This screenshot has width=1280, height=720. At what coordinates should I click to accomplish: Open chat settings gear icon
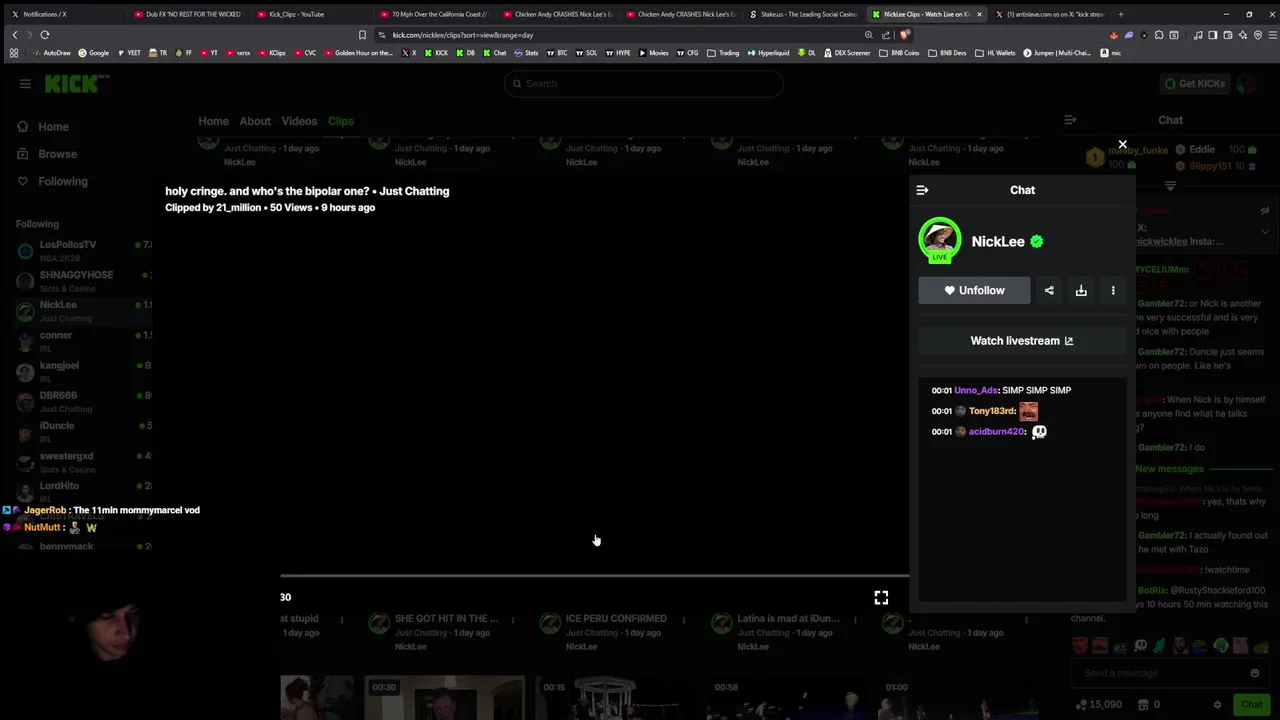tap(1217, 705)
